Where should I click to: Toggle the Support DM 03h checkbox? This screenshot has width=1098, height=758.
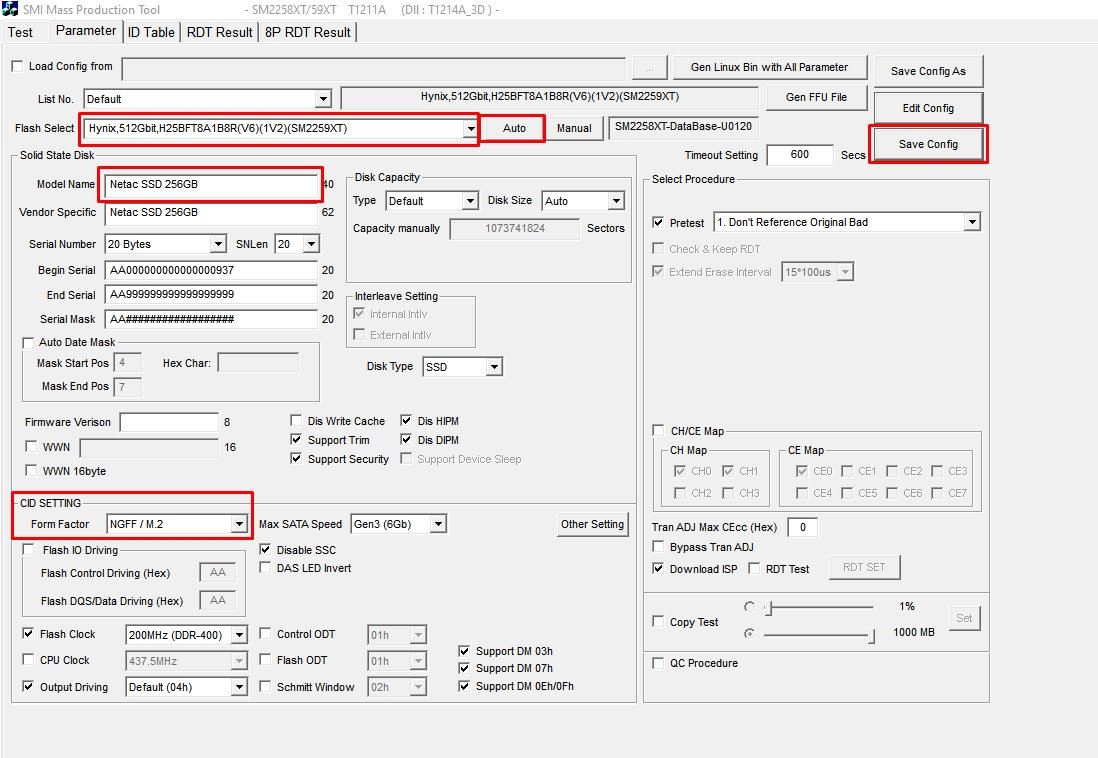pos(464,651)
